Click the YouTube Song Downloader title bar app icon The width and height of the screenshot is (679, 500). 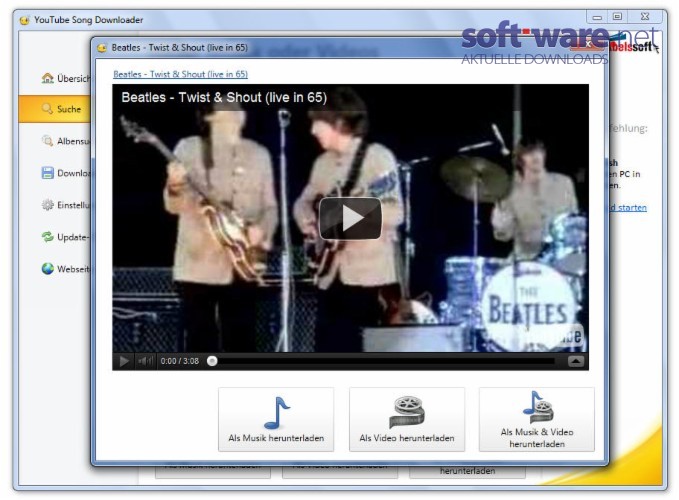click(25, 20)
